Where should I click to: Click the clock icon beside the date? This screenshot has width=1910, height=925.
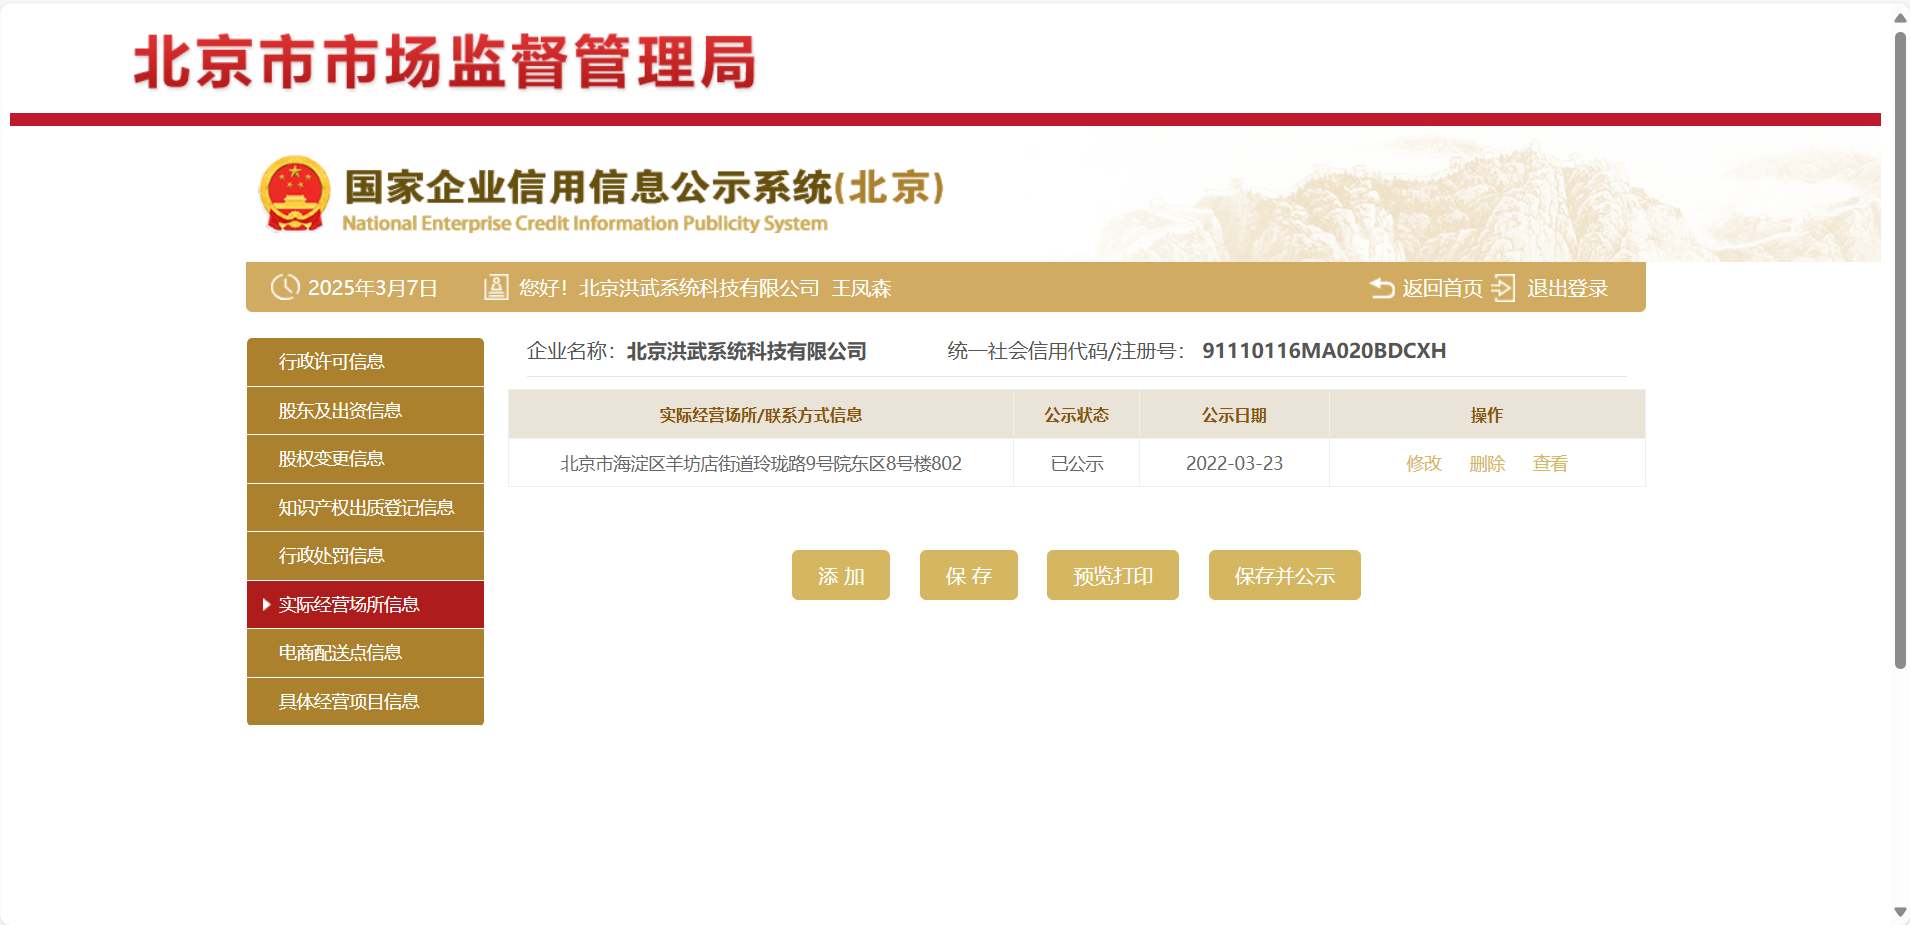pos(285,287)
